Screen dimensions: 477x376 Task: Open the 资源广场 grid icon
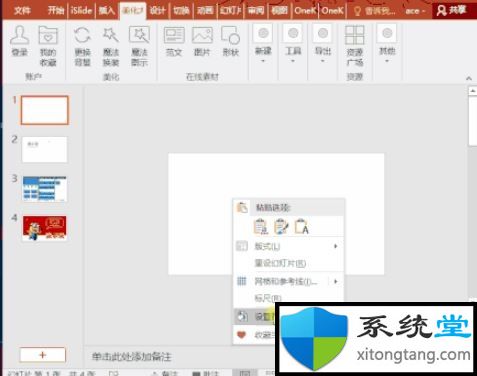point(354,35)
